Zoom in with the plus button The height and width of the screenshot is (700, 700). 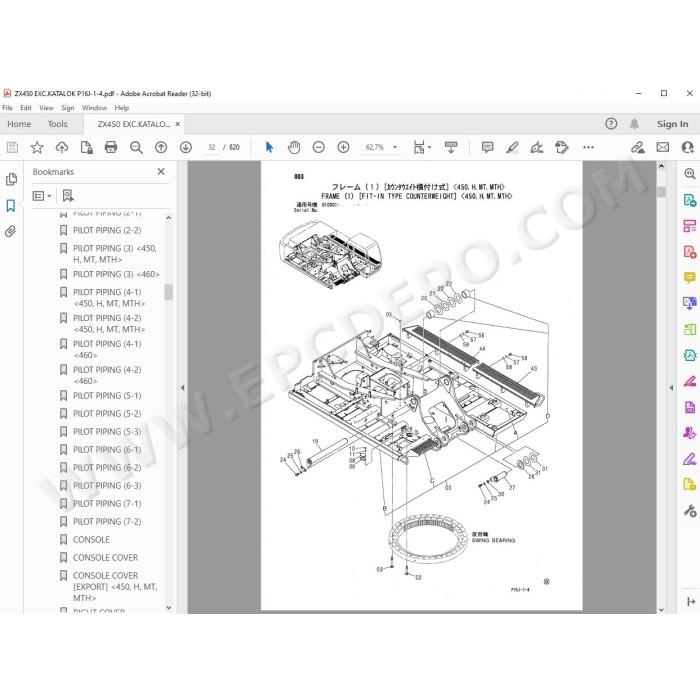343,147
